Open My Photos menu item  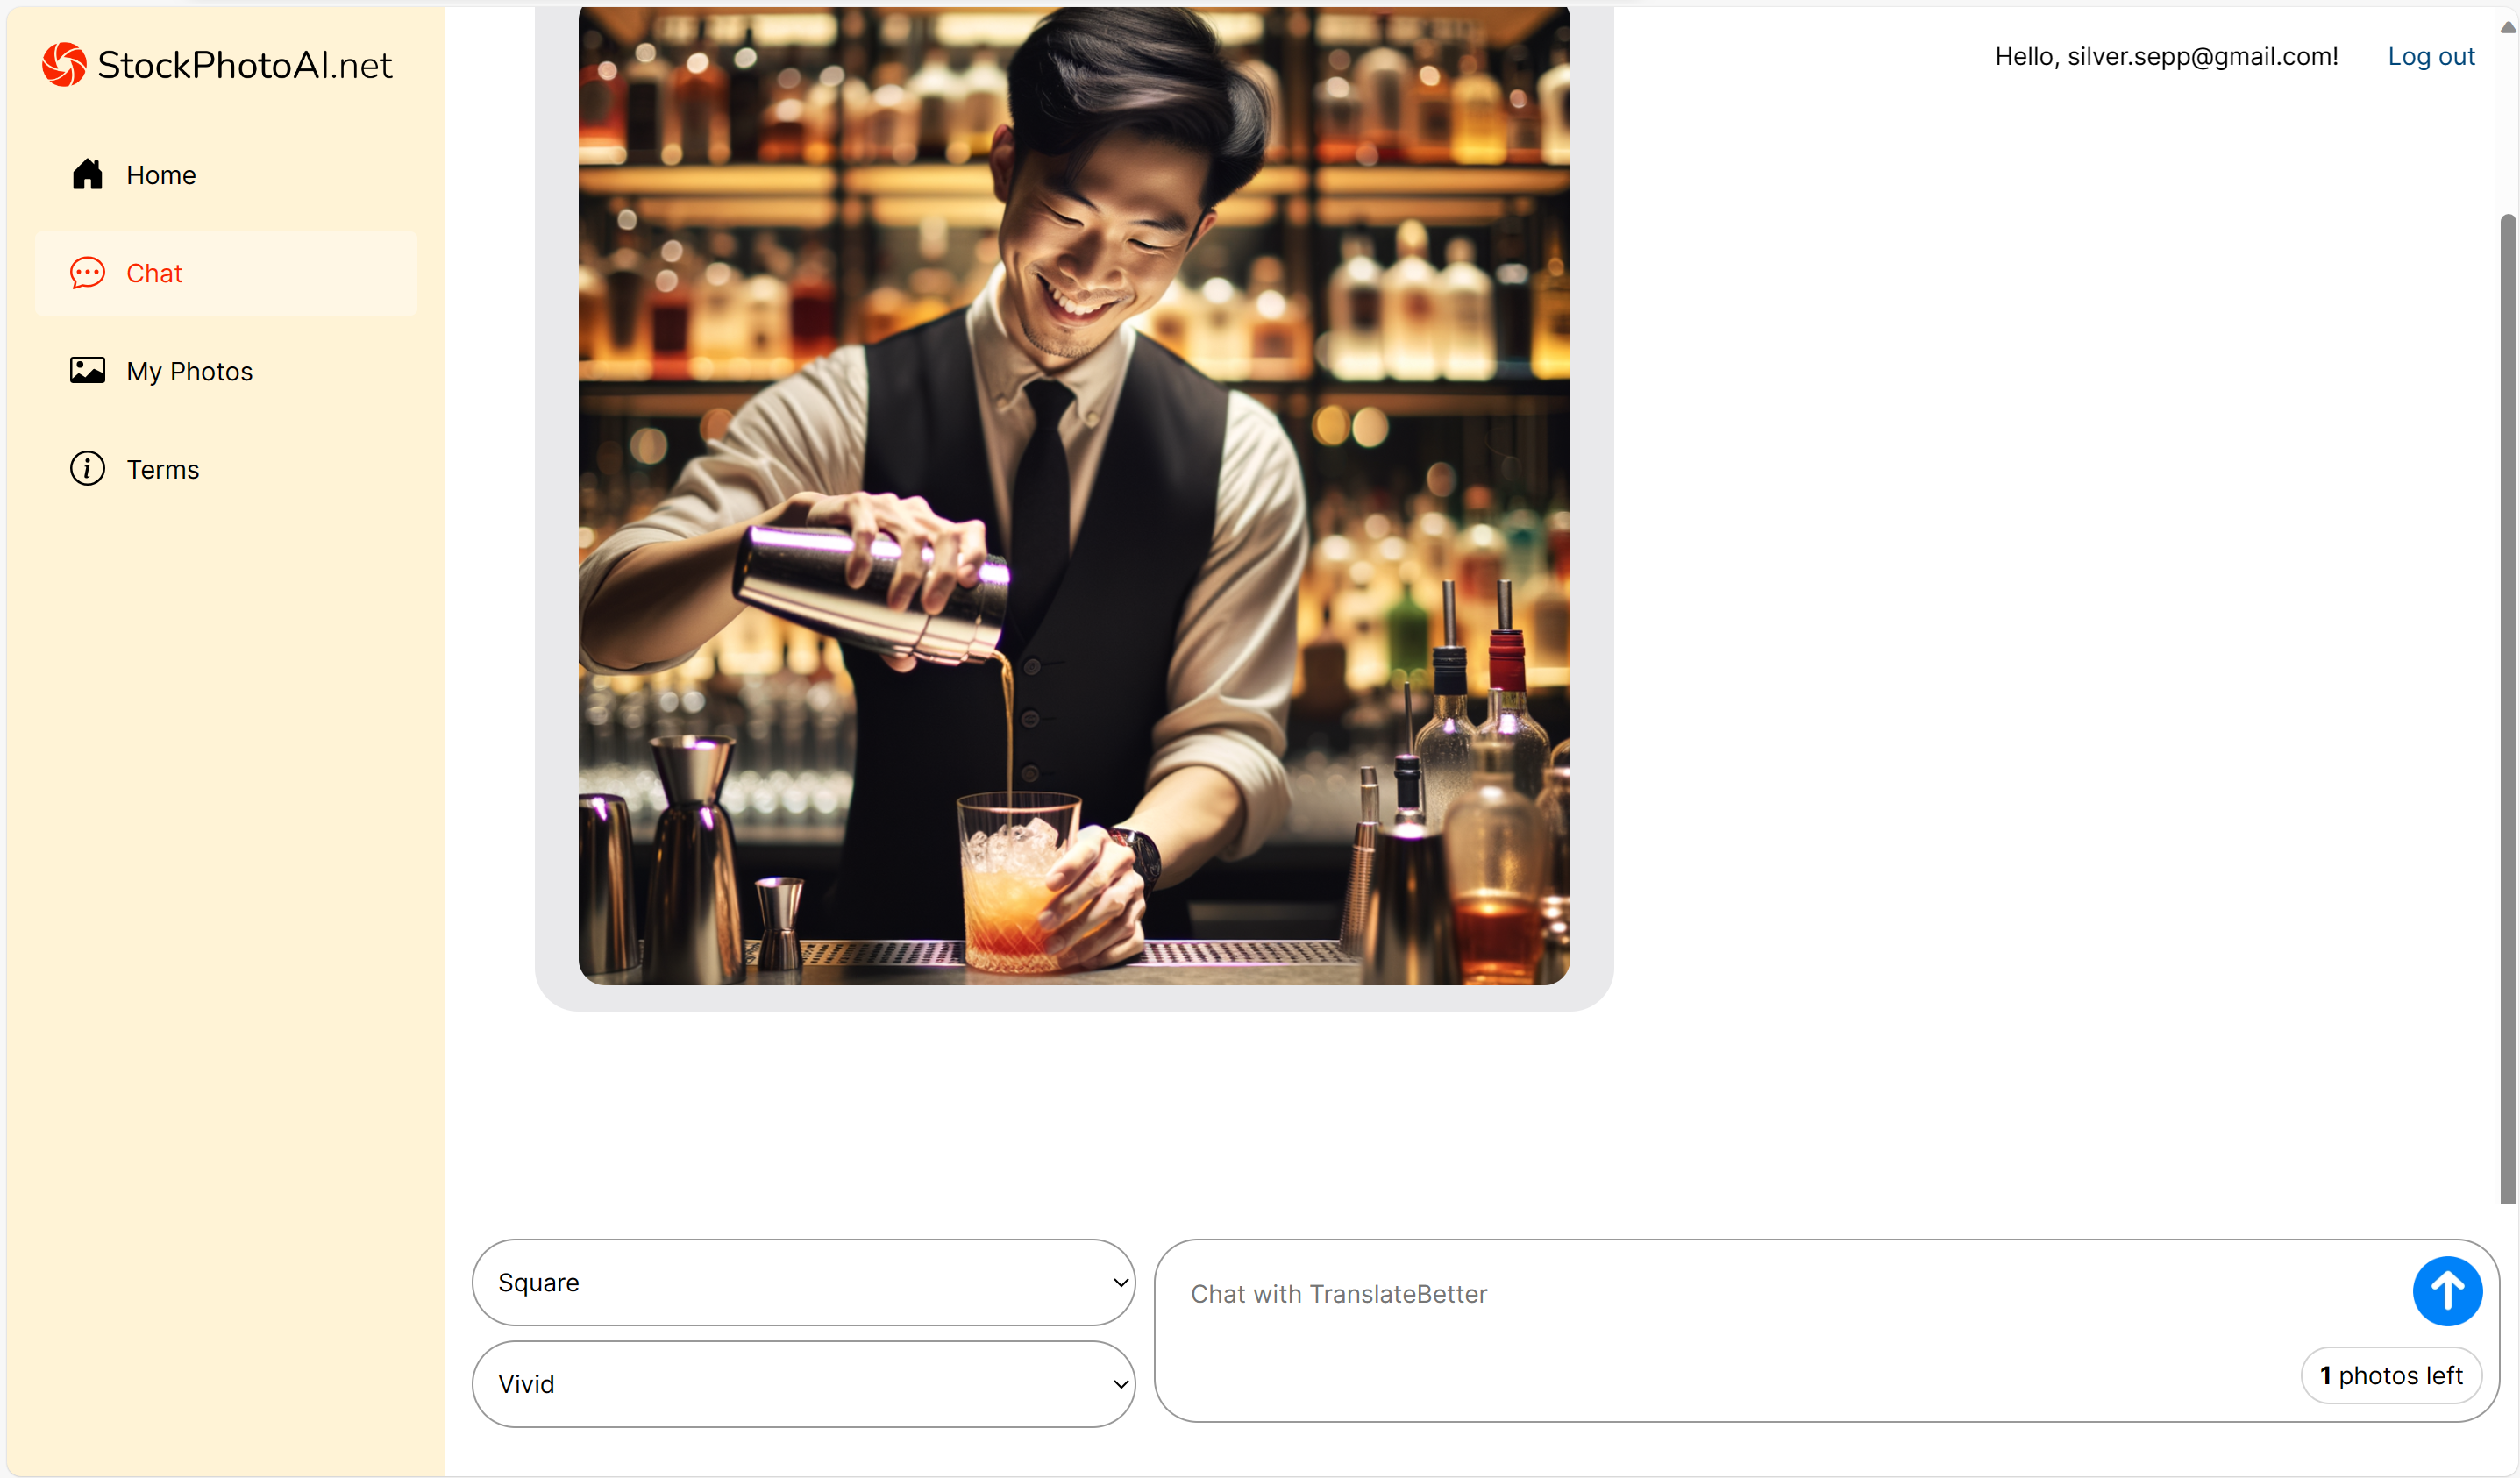point(189,371)
